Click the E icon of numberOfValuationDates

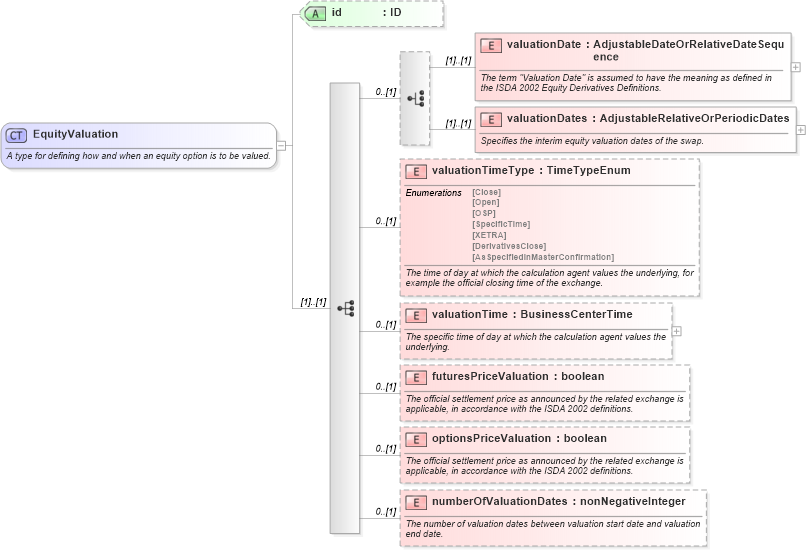pyautogui.click(x=416, y=503)
